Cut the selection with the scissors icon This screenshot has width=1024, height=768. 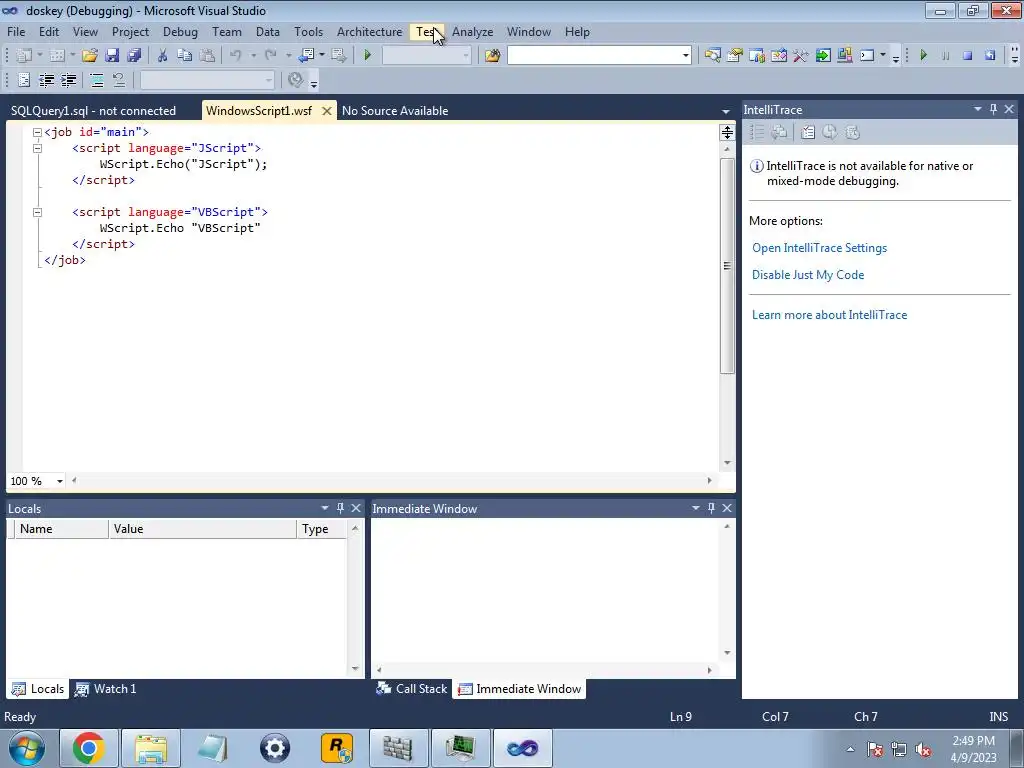point(162,56)
